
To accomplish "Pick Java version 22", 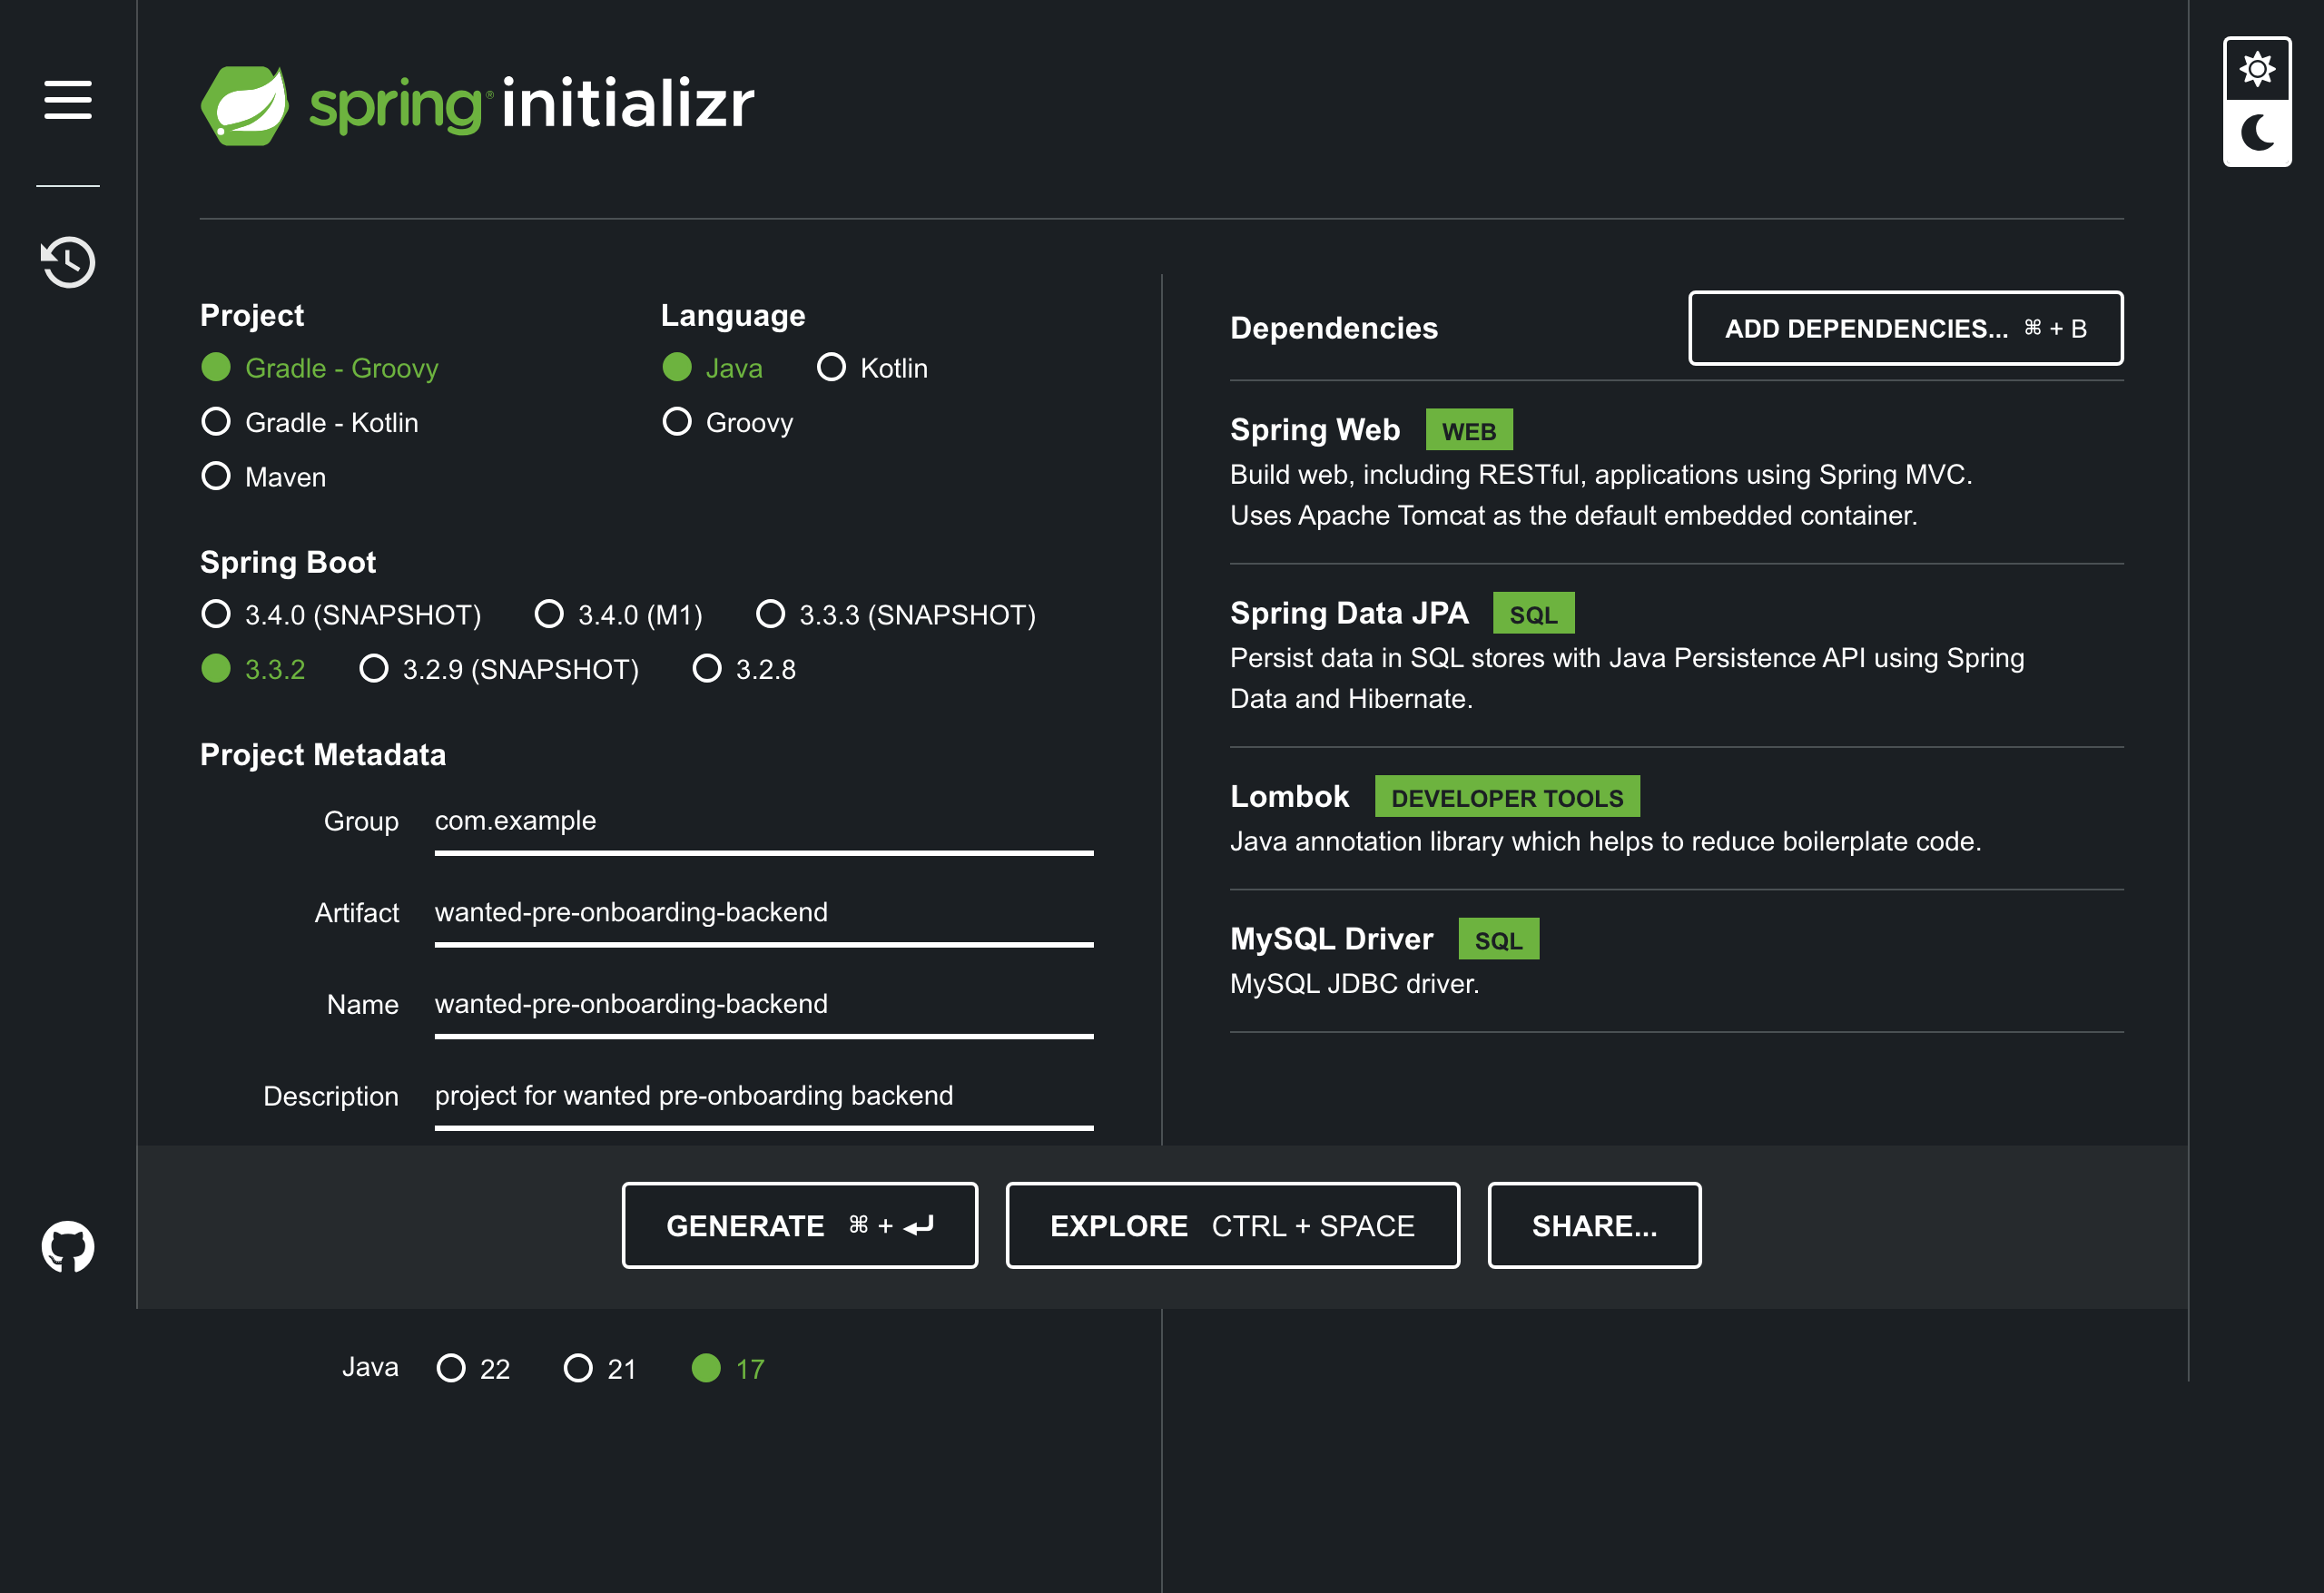I will (473, 1368).
